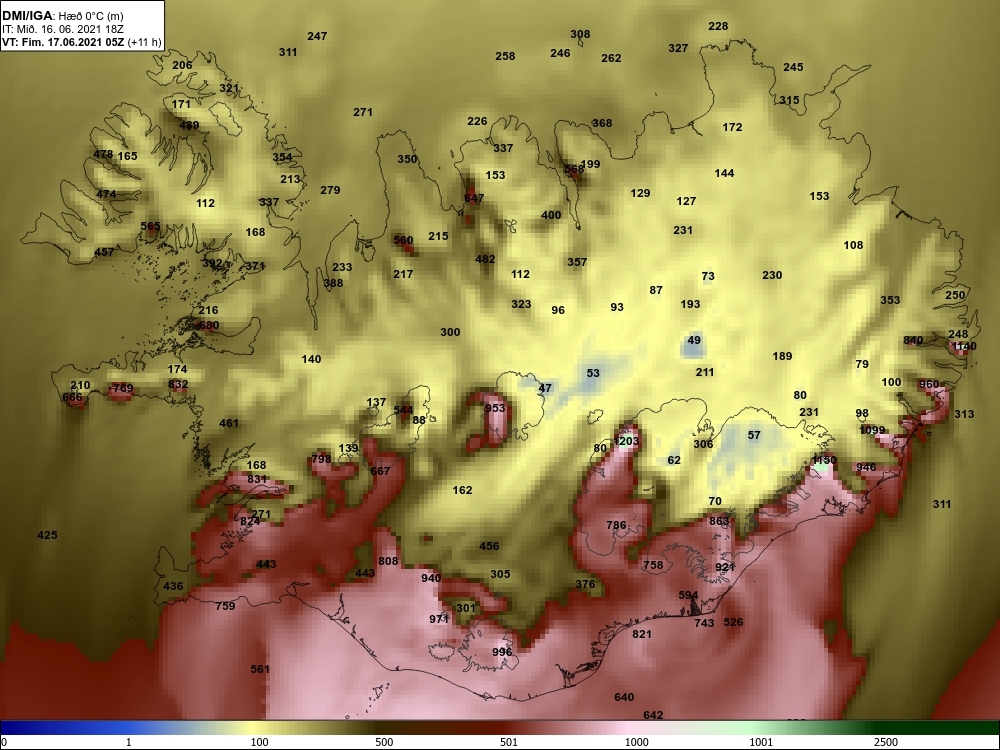Image resolution: width=1000 pixels, height=750 pixels.
Task: Click the 953 value on the red ring
Action: pos(495,408)
